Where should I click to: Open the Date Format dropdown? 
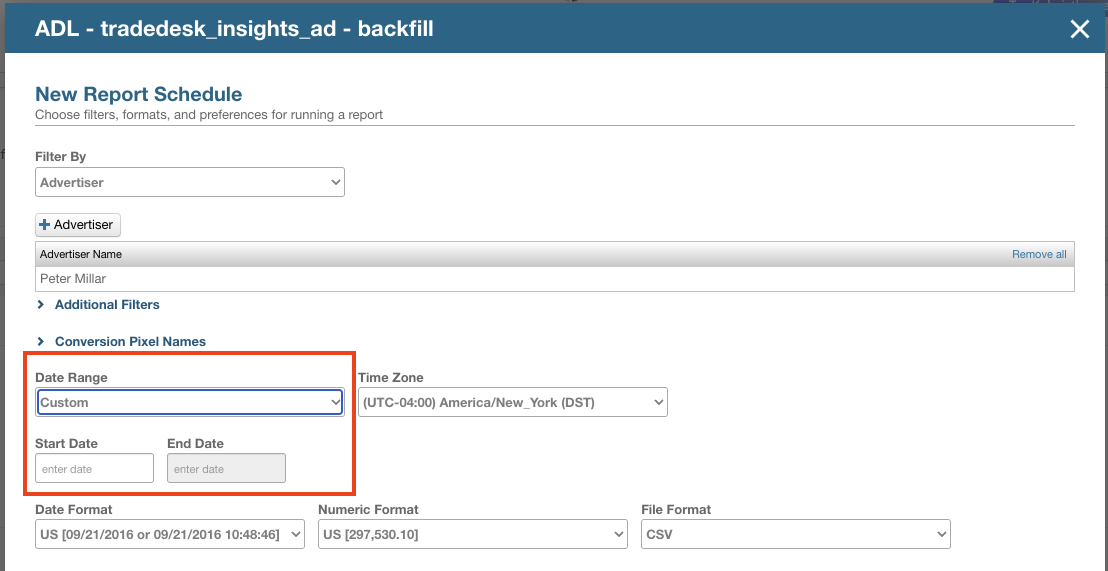pyautogui.click(x=169, y=535)
